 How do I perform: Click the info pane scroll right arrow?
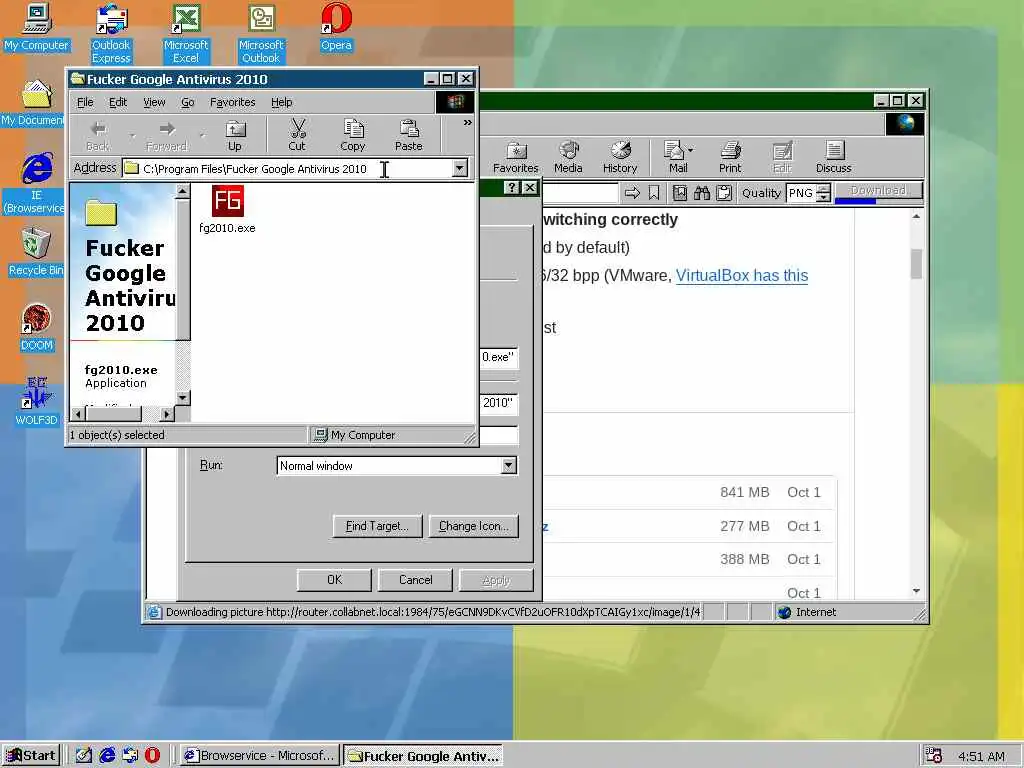(x=167, y=413)
